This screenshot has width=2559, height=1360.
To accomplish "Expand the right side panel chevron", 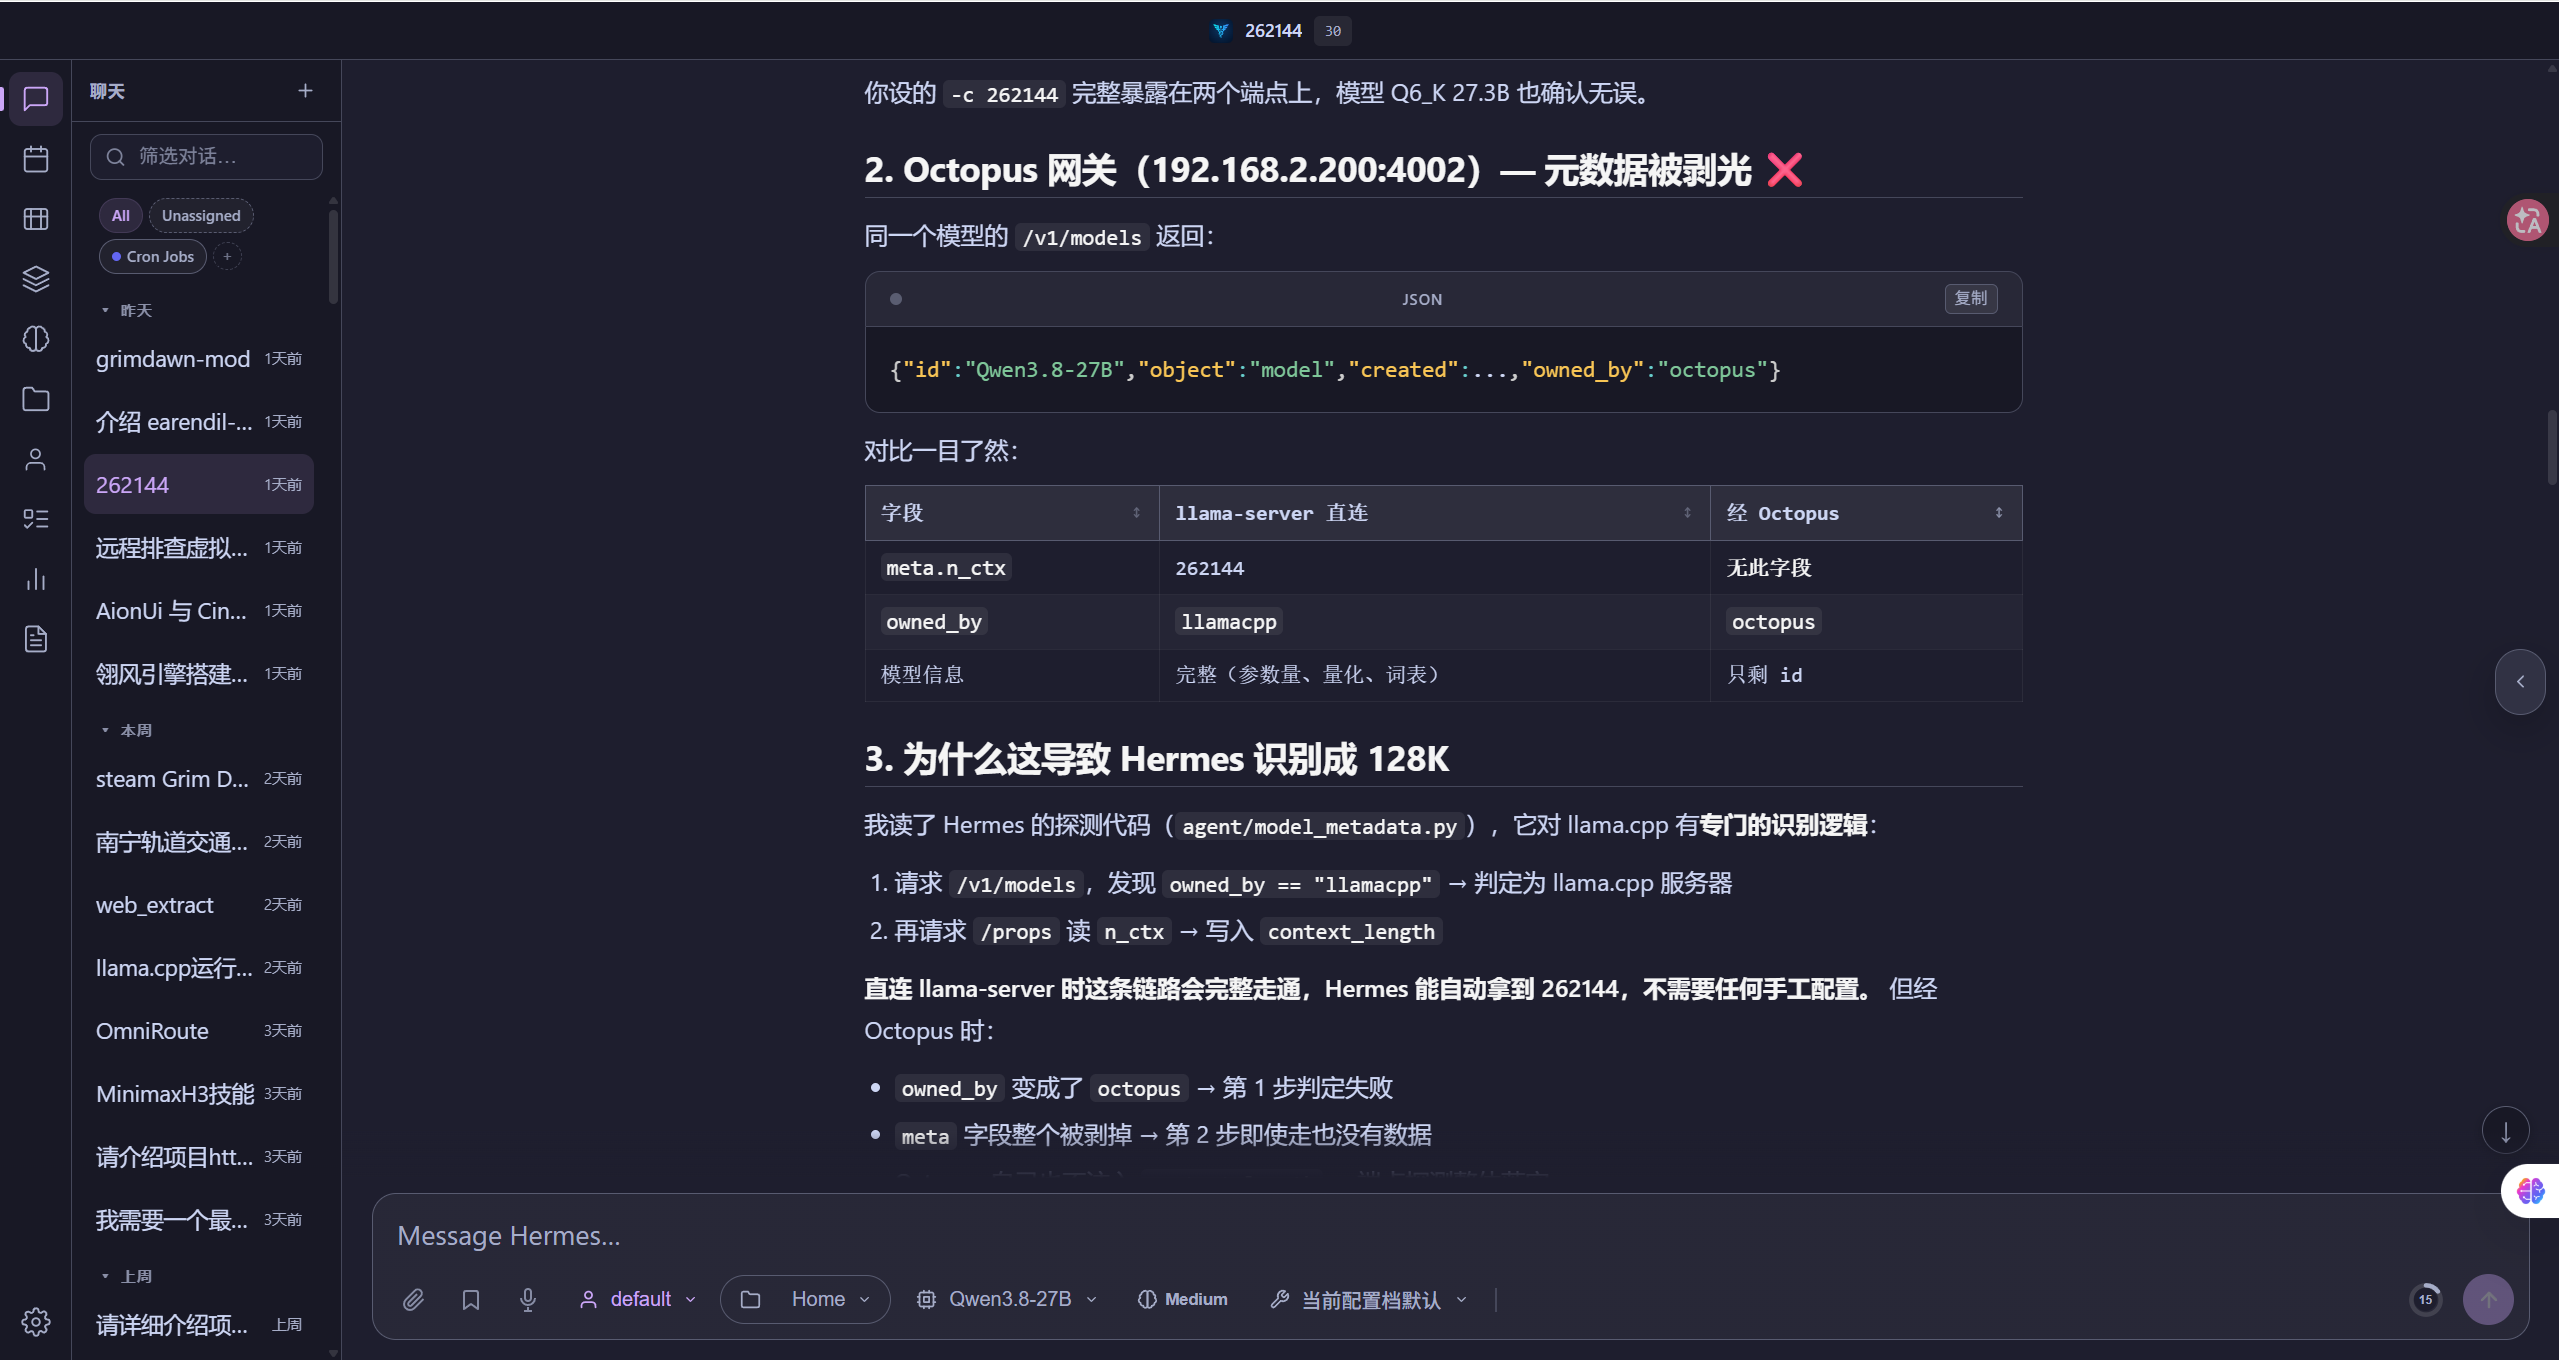I will point(2520,681).
